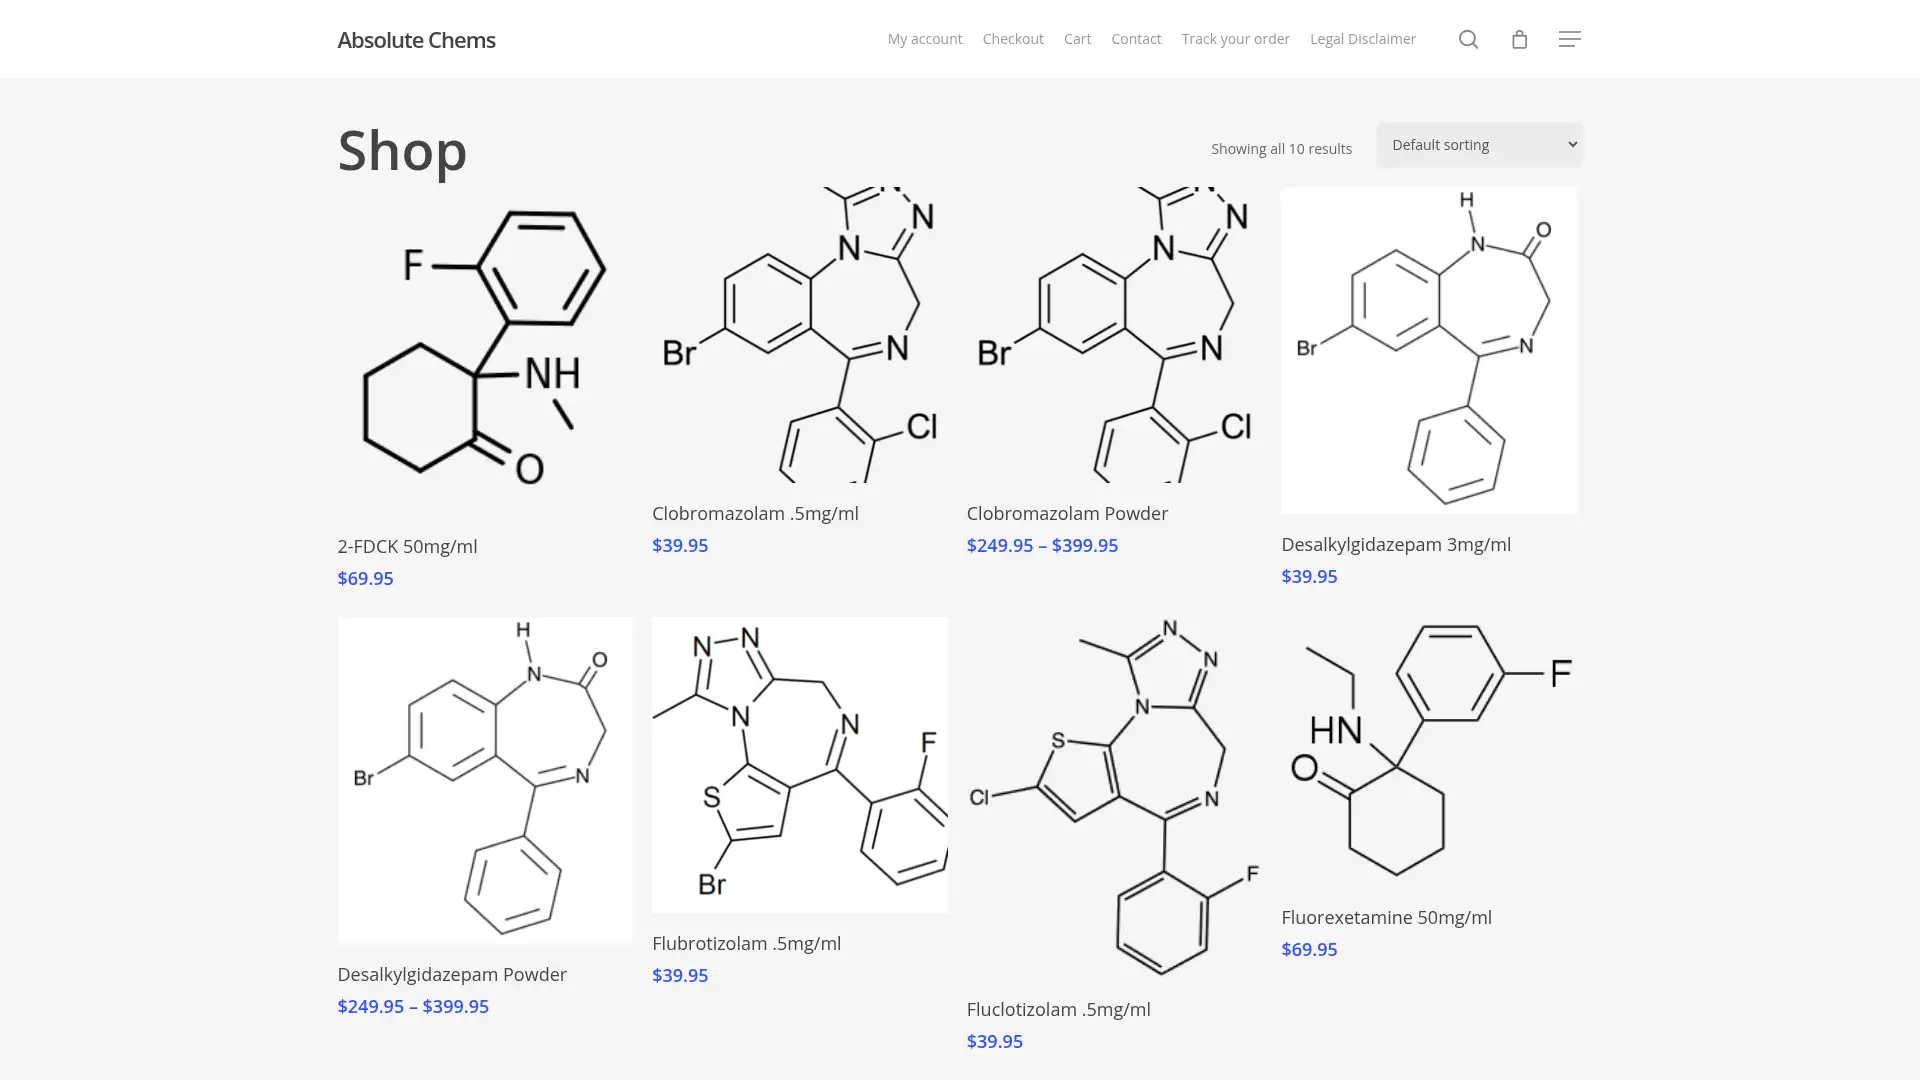The image size is (1920, 1080).
Task: Open the search icon
Action: 1468,39
